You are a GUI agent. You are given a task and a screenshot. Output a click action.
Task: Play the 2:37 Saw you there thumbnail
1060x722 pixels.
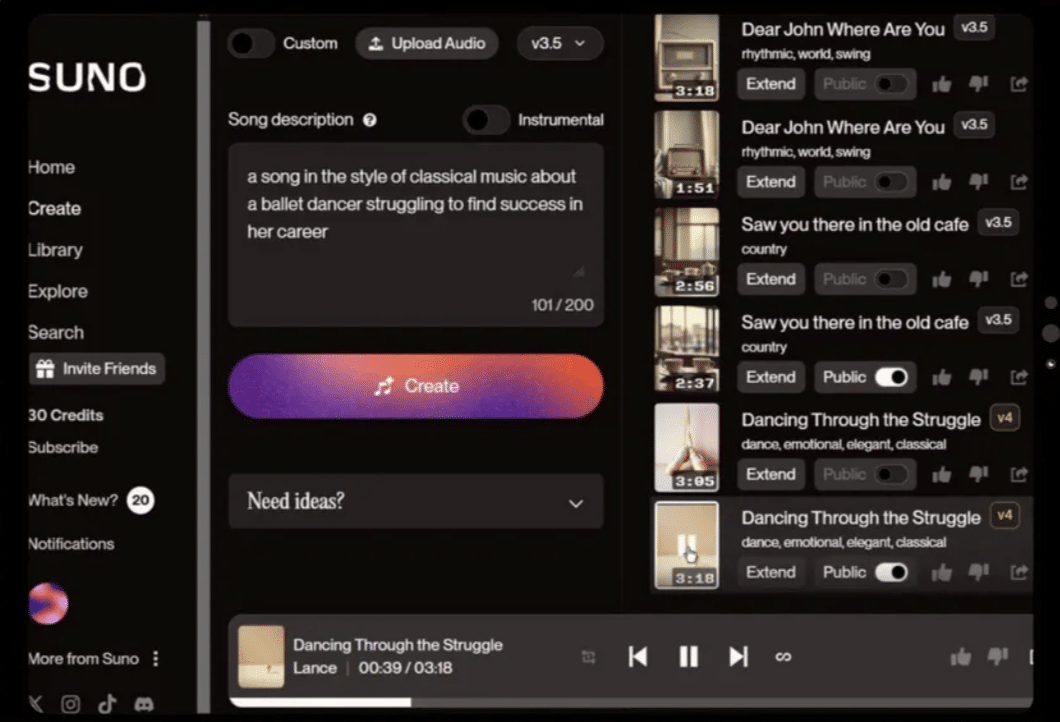tap(686, 349)
